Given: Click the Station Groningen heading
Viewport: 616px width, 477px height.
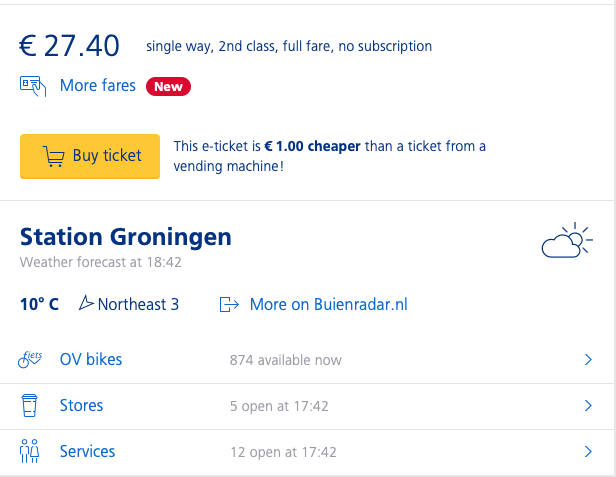Looking at the screenshot, I should pos(126,237).
